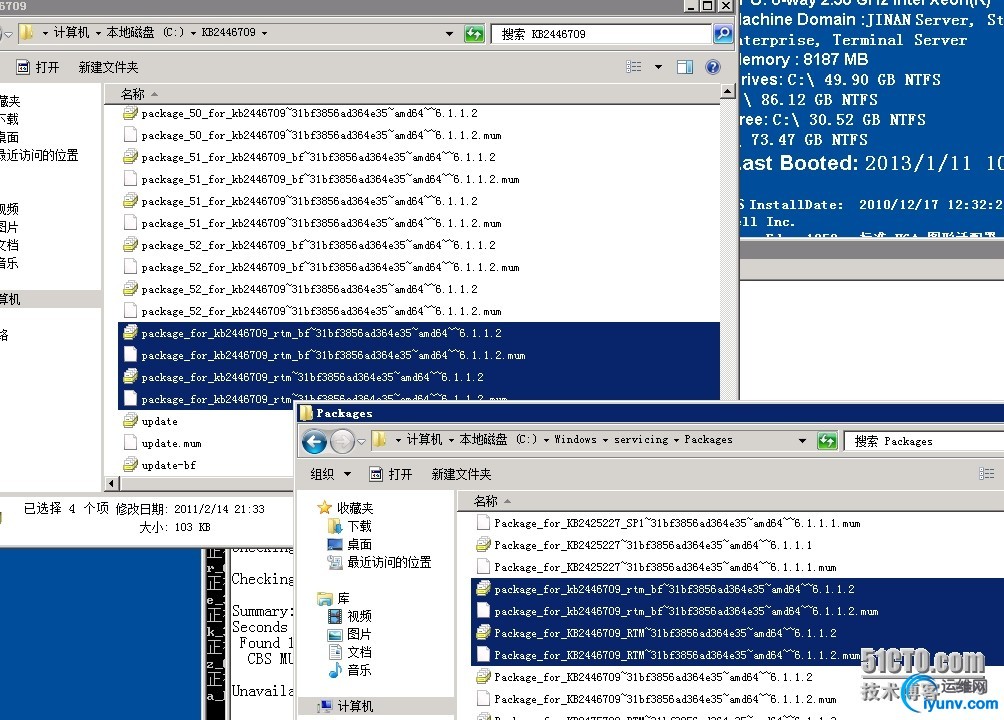Image resolution: width=1004 pixels, height=720 pixels.
Task: Click 打开 in the KB2446709 window toolbar
Action: click(x=38, y=67)
